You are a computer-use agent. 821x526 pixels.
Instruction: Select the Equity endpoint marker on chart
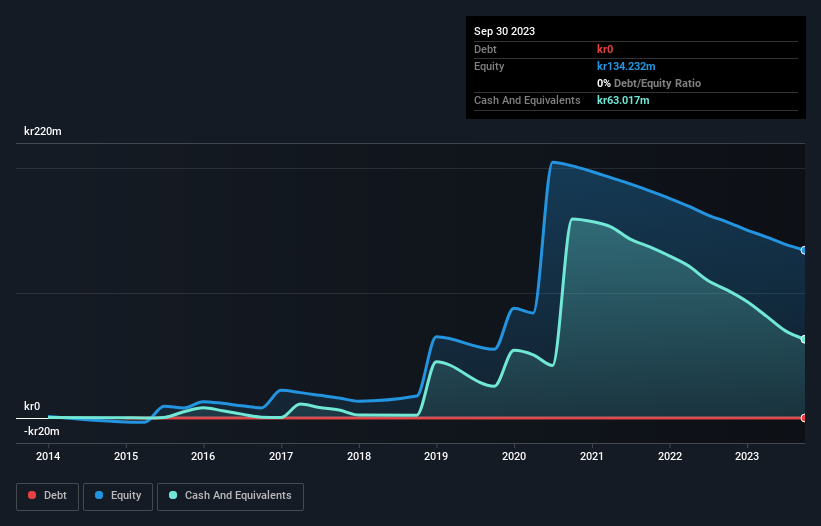coord(804,251)
